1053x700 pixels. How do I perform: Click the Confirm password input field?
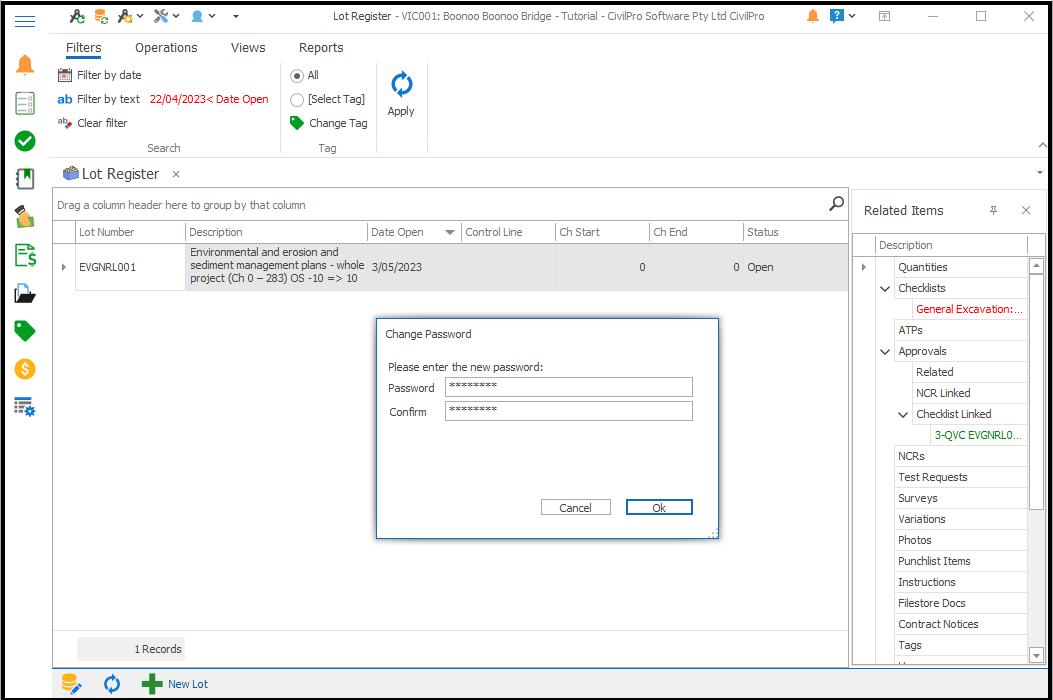568,411
